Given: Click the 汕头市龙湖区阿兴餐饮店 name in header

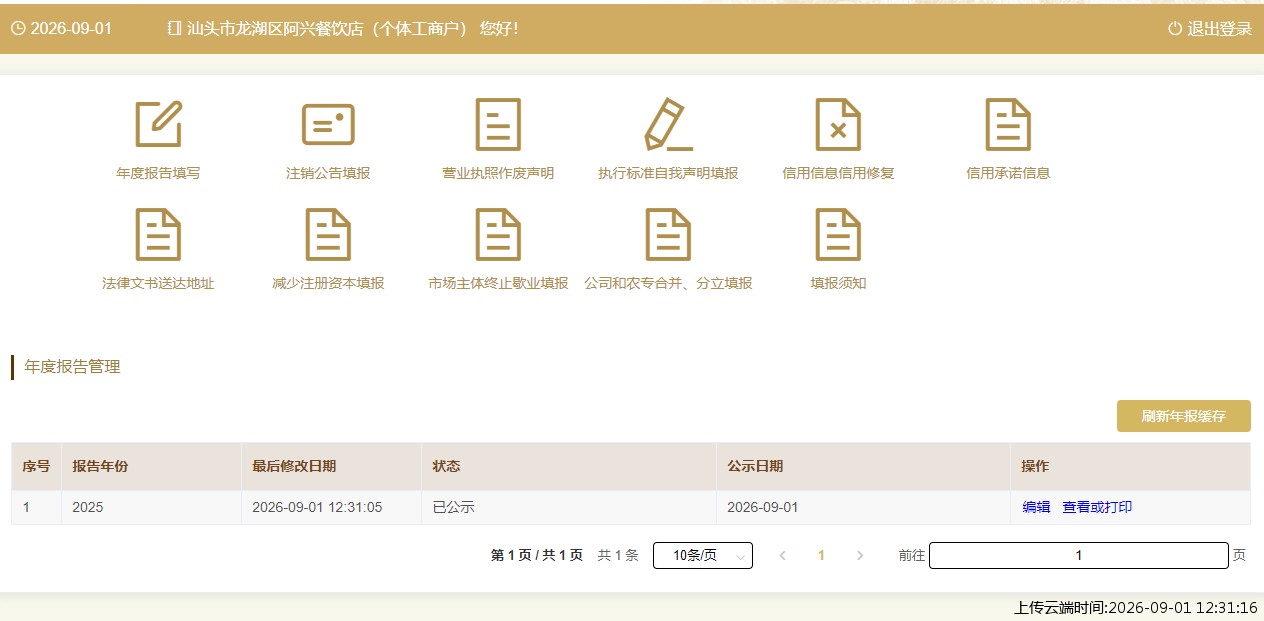Looking at the screenshot, I should pos(328,29).
